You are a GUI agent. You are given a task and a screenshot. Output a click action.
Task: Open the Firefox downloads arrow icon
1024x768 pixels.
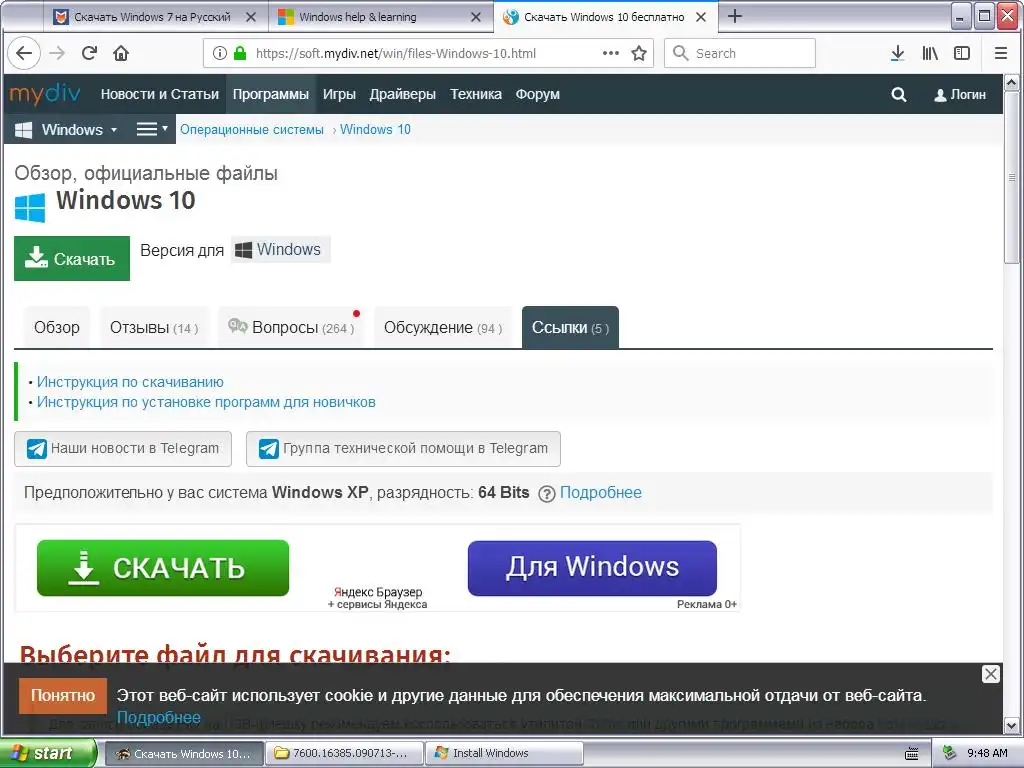tap(898, 53)
